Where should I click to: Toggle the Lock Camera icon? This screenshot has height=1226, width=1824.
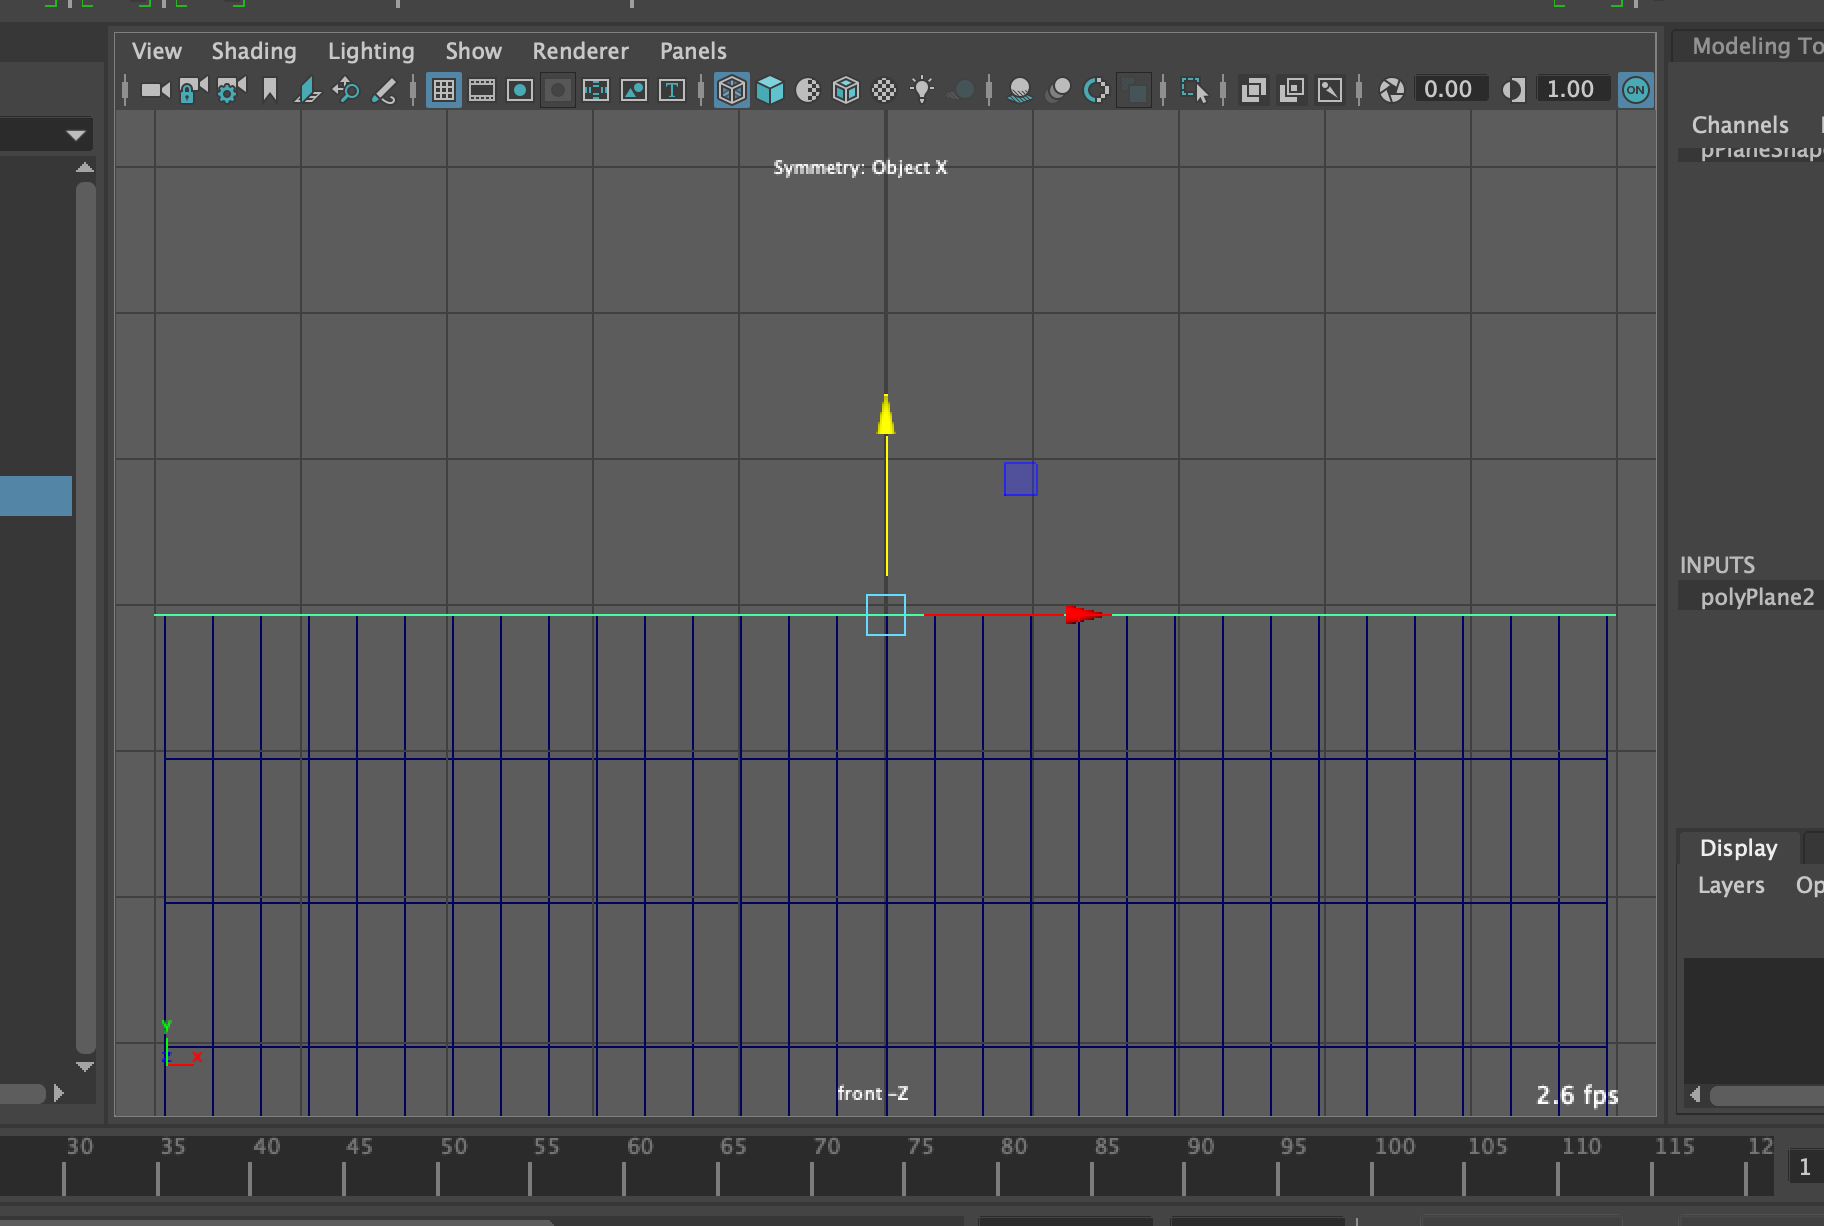click(193, 90)
